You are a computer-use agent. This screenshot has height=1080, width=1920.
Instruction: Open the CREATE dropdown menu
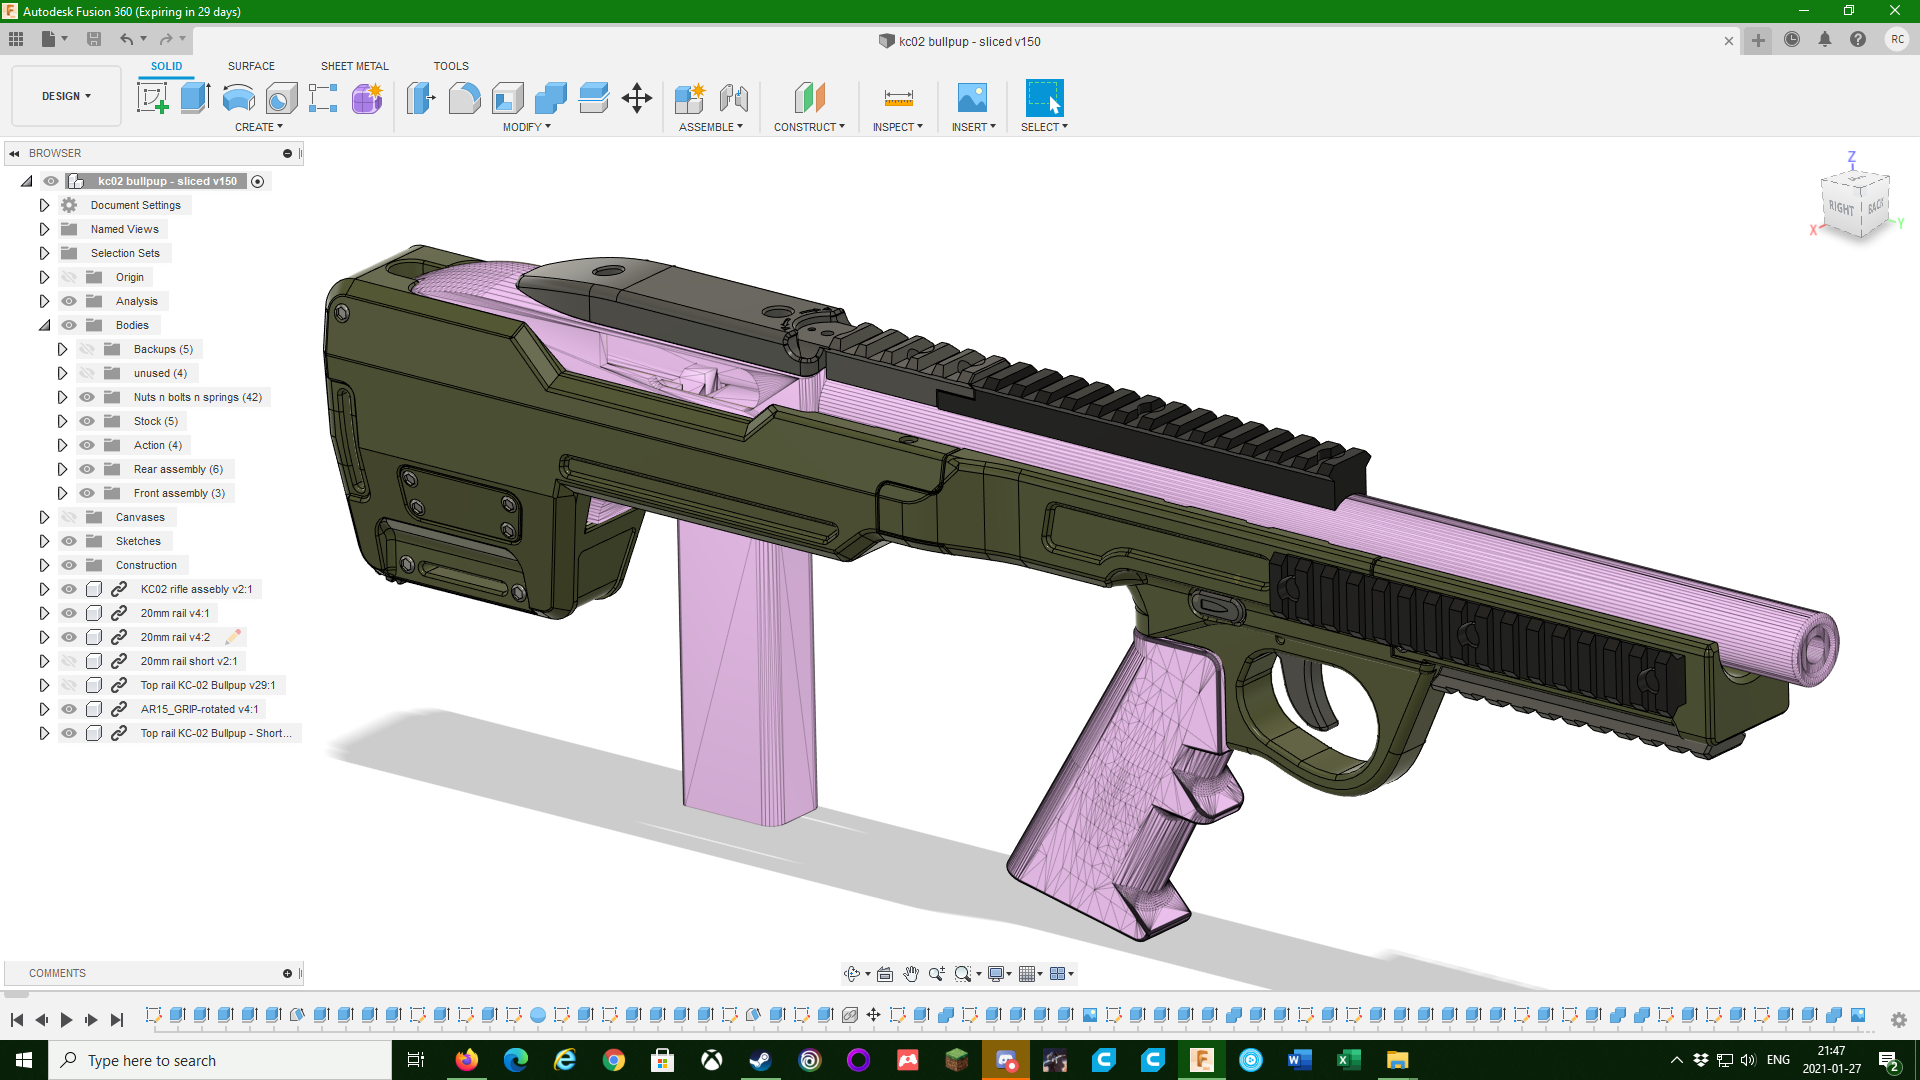[259, 127]
